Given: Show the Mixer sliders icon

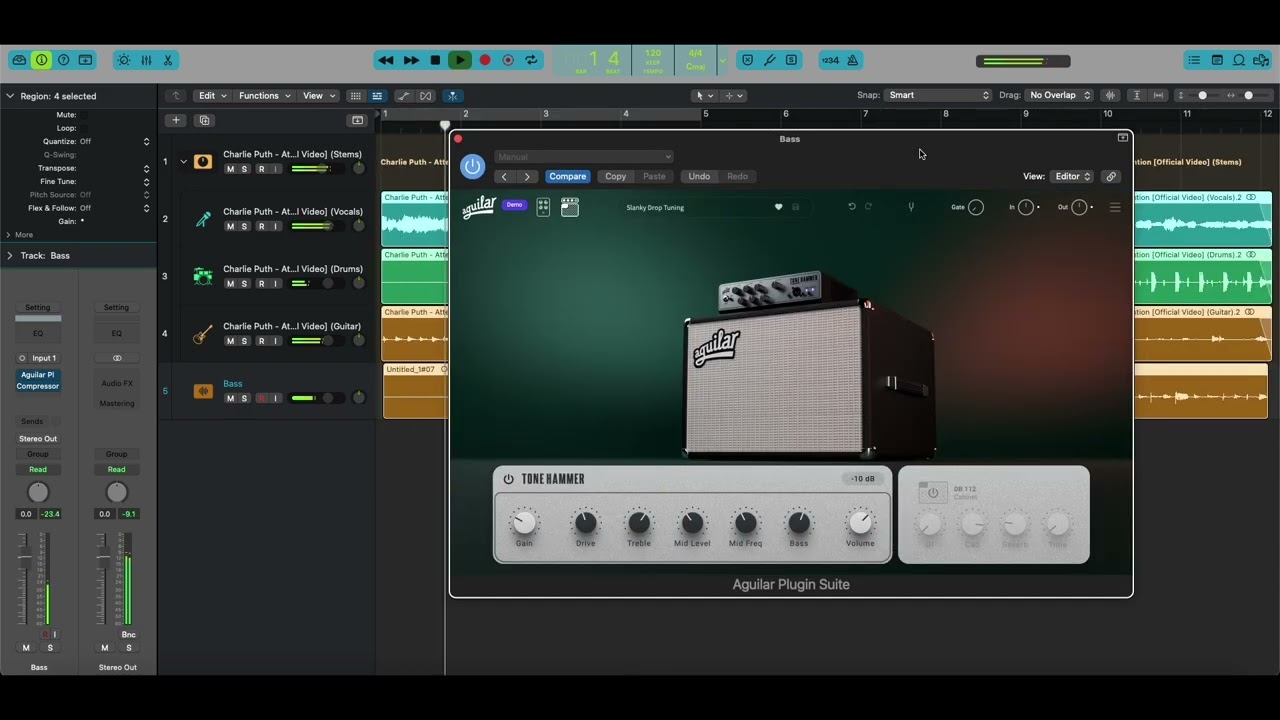Looking at the screenshot, I should click(x=146, y=60).
